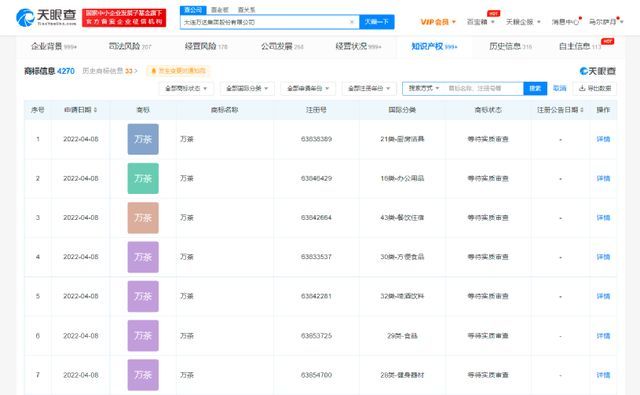Screen dimensions: 640x395
Task: Open the 知识产权 tab
Action: point(434,46)
